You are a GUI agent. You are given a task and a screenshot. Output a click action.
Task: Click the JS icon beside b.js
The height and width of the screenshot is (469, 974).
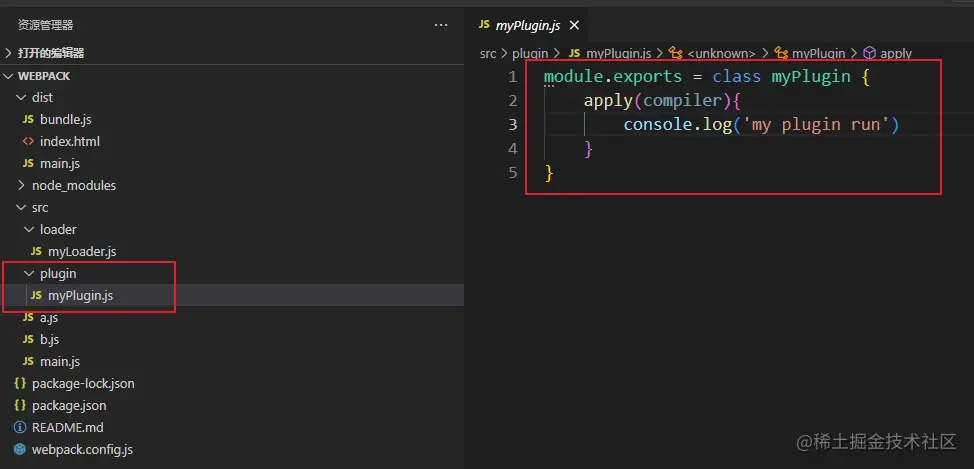coord(28,340)
